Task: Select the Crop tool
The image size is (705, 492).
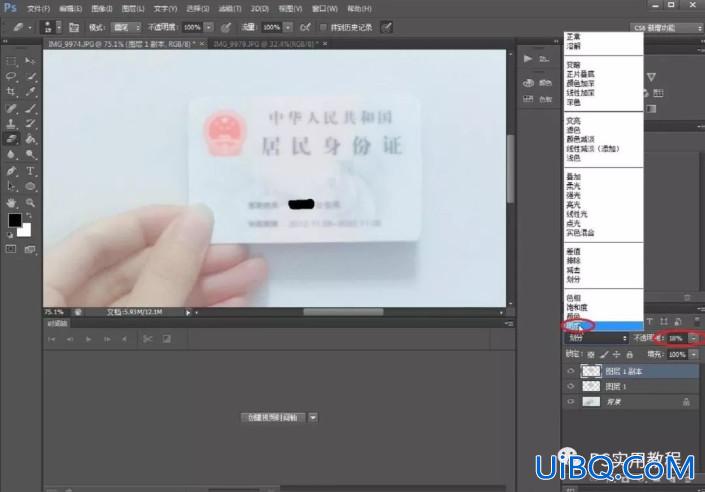Action: tap(11, 92)
